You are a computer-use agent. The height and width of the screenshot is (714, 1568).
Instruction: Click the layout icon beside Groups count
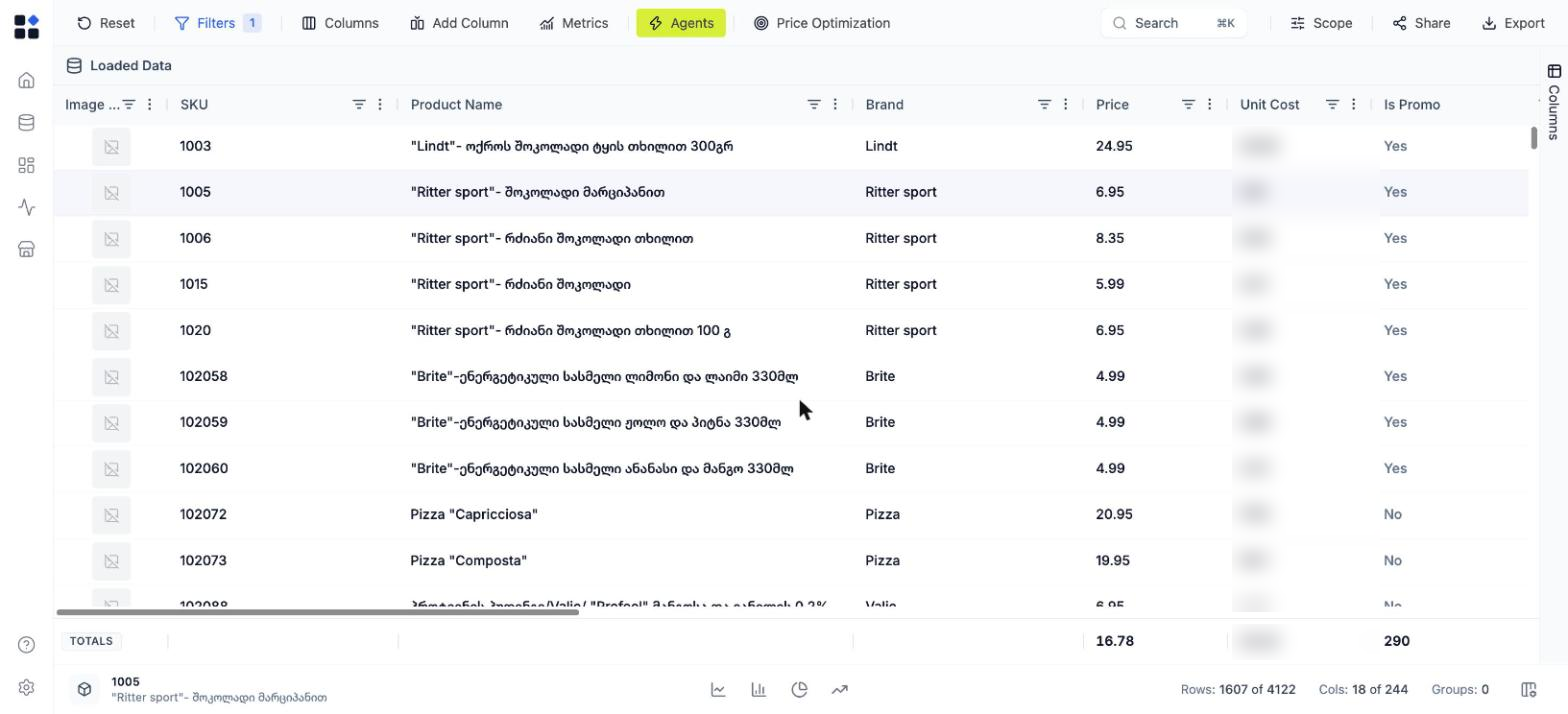pyautogui.click(x=1528, y=690)
